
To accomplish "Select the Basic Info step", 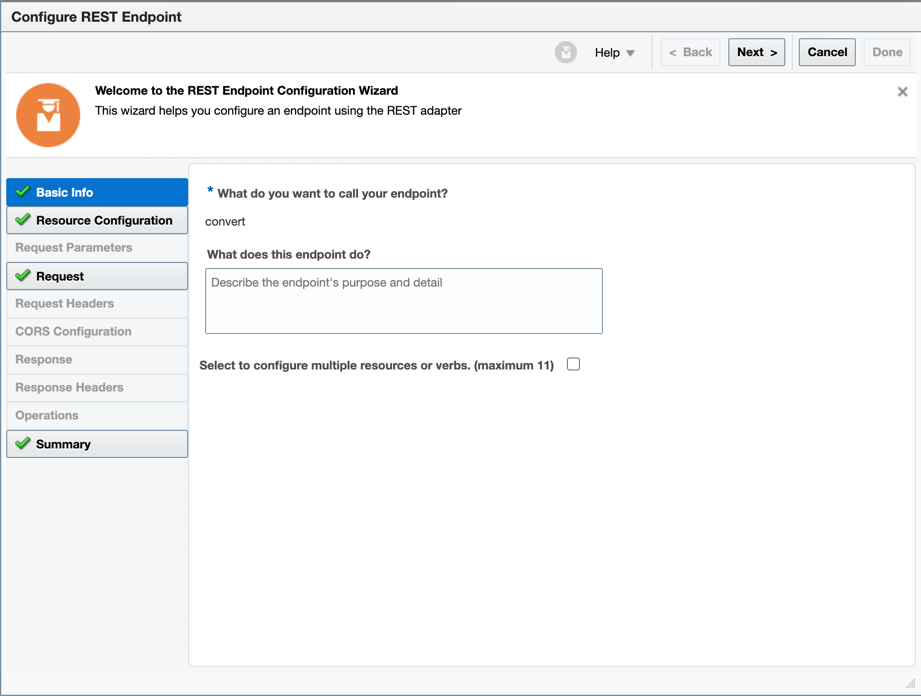I will [x=75, y=192].
